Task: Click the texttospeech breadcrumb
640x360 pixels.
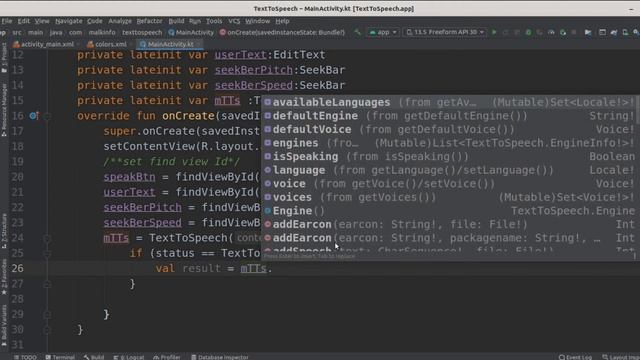Action: pos(142,32)
